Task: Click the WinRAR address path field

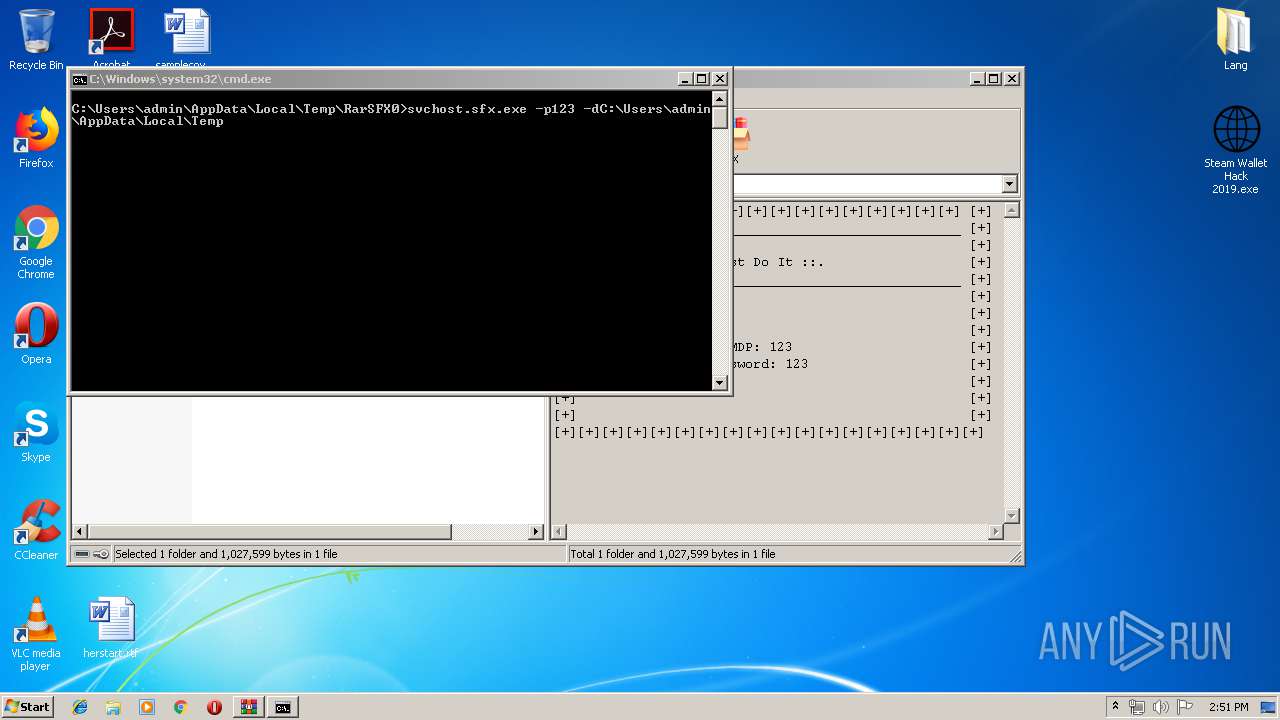Action: click(866, 184)
